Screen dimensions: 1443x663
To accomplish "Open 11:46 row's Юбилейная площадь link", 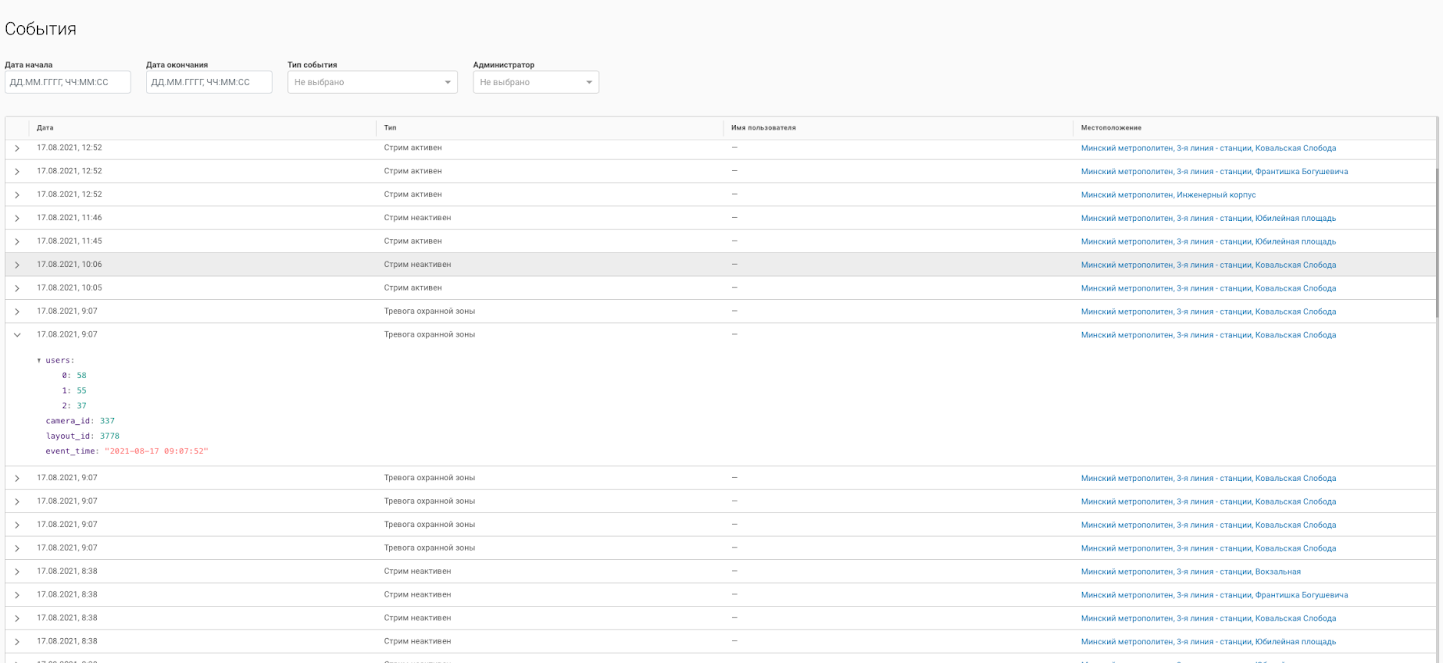I will click(1208, 218).
